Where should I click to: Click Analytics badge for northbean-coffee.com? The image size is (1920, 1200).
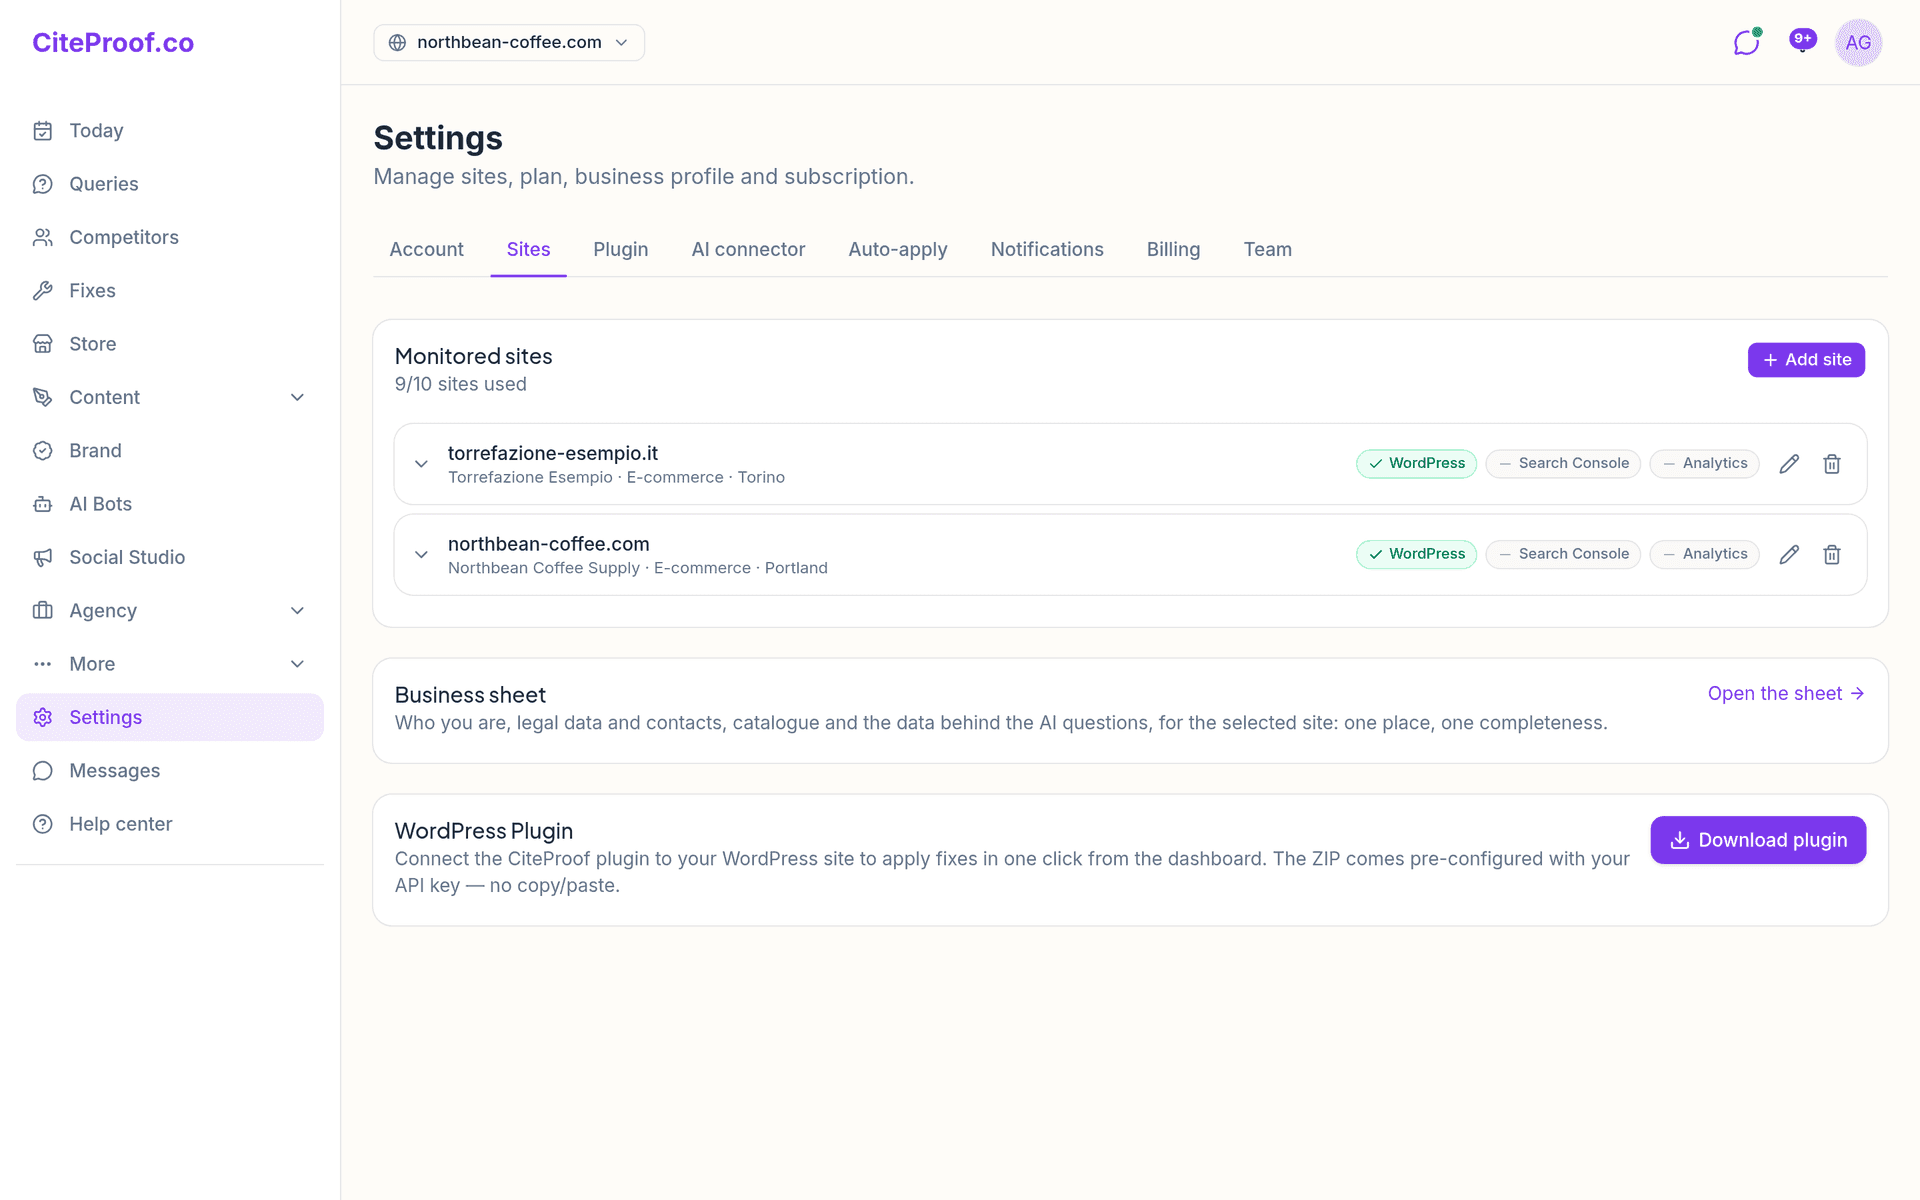1704,555
